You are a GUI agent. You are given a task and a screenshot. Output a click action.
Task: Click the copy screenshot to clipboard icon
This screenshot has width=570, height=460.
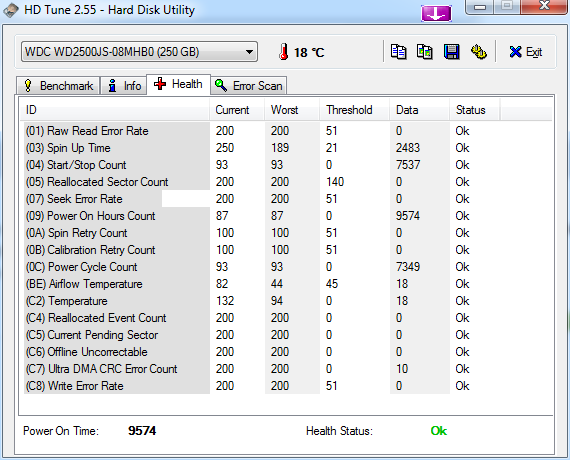425,52
